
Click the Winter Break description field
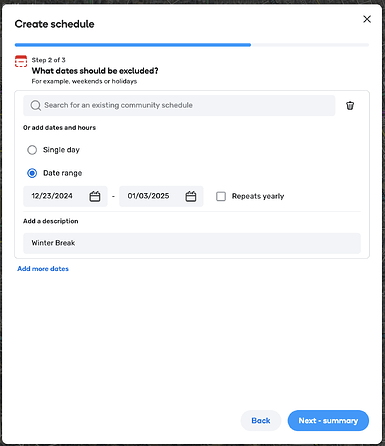point(192,243)
